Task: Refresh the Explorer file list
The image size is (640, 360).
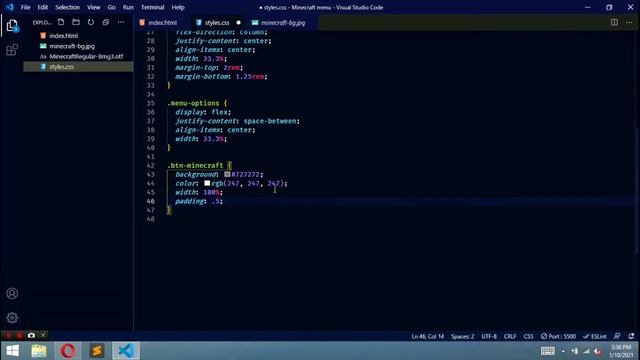Action: [91, 22]
